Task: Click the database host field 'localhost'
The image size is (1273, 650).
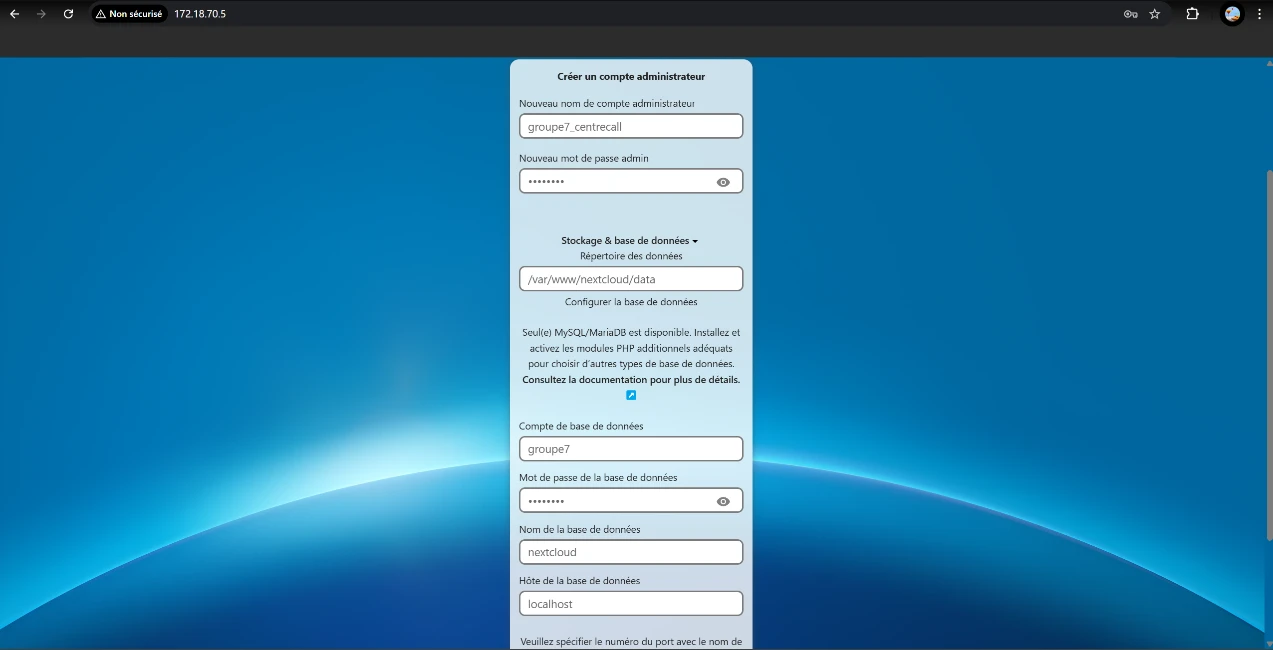Action: click(631, 604)
